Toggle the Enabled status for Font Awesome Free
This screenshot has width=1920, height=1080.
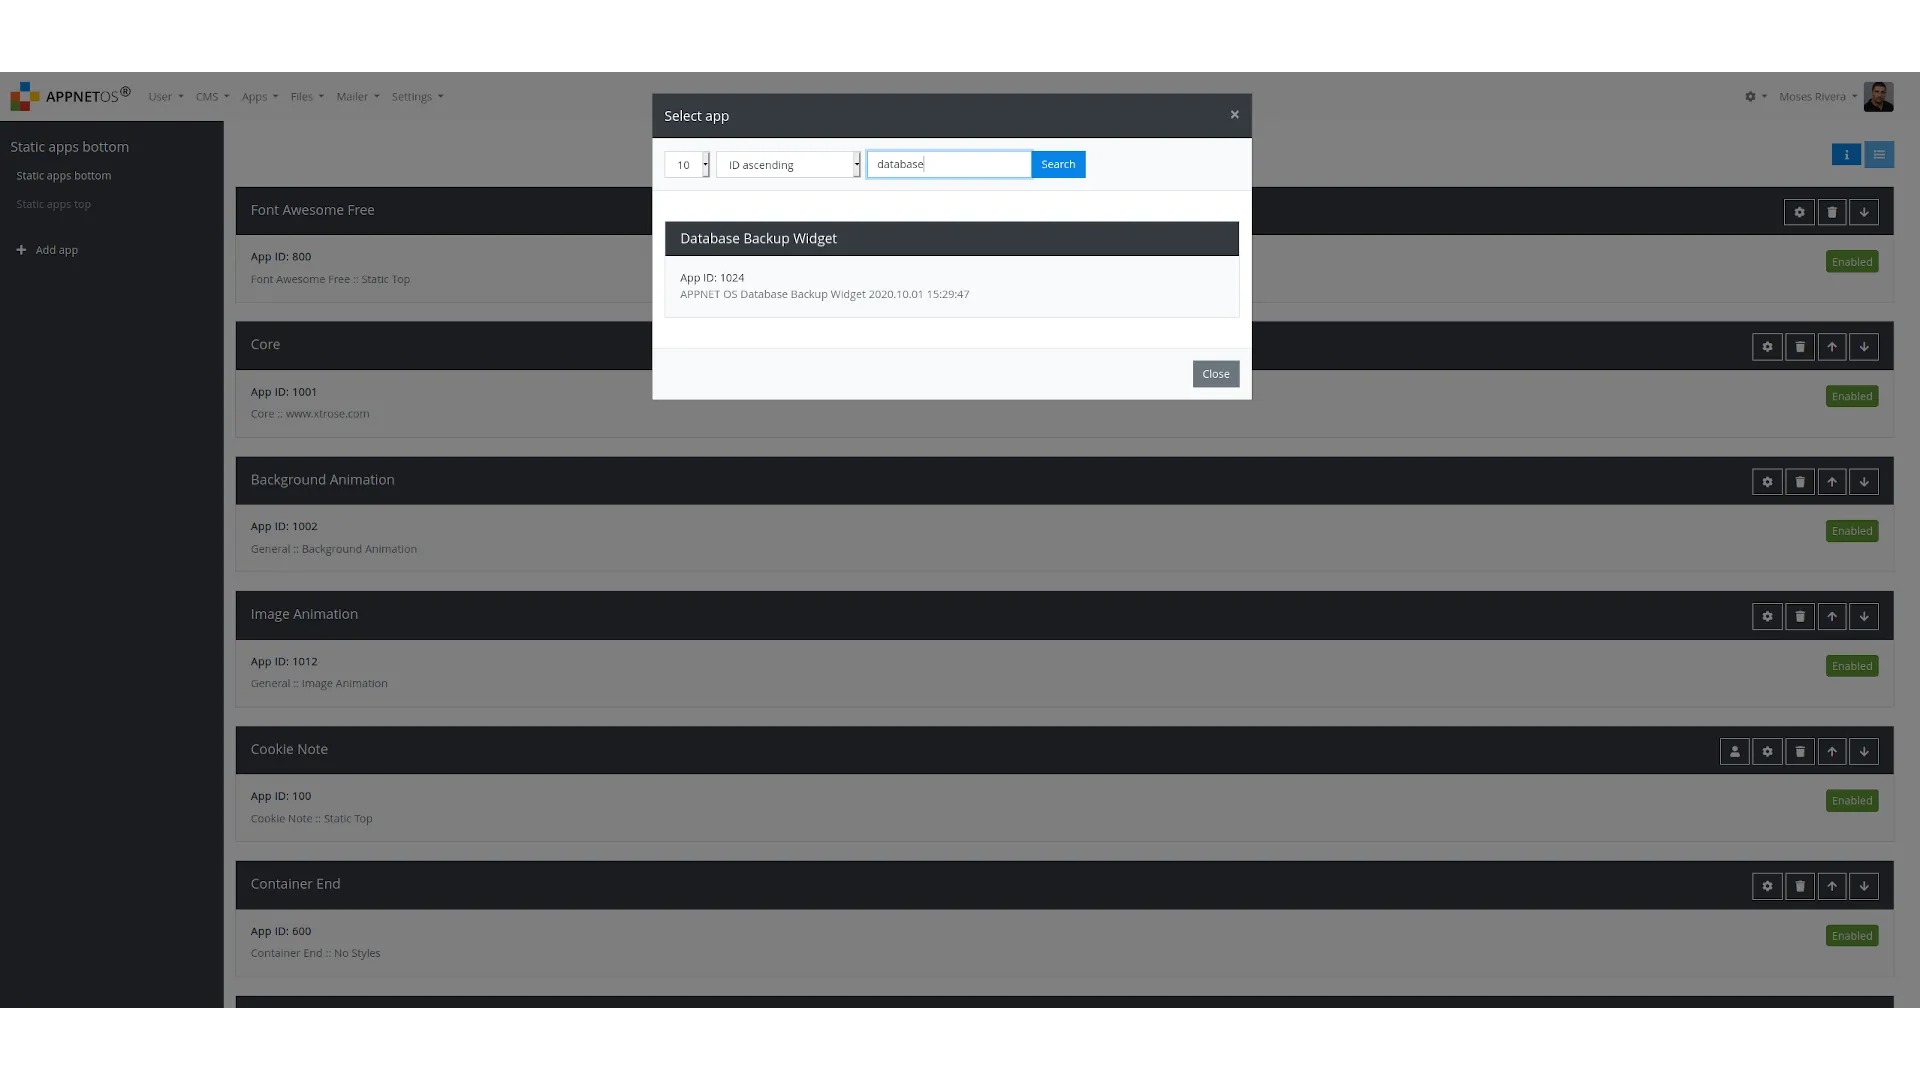[x=1853, y=261]
